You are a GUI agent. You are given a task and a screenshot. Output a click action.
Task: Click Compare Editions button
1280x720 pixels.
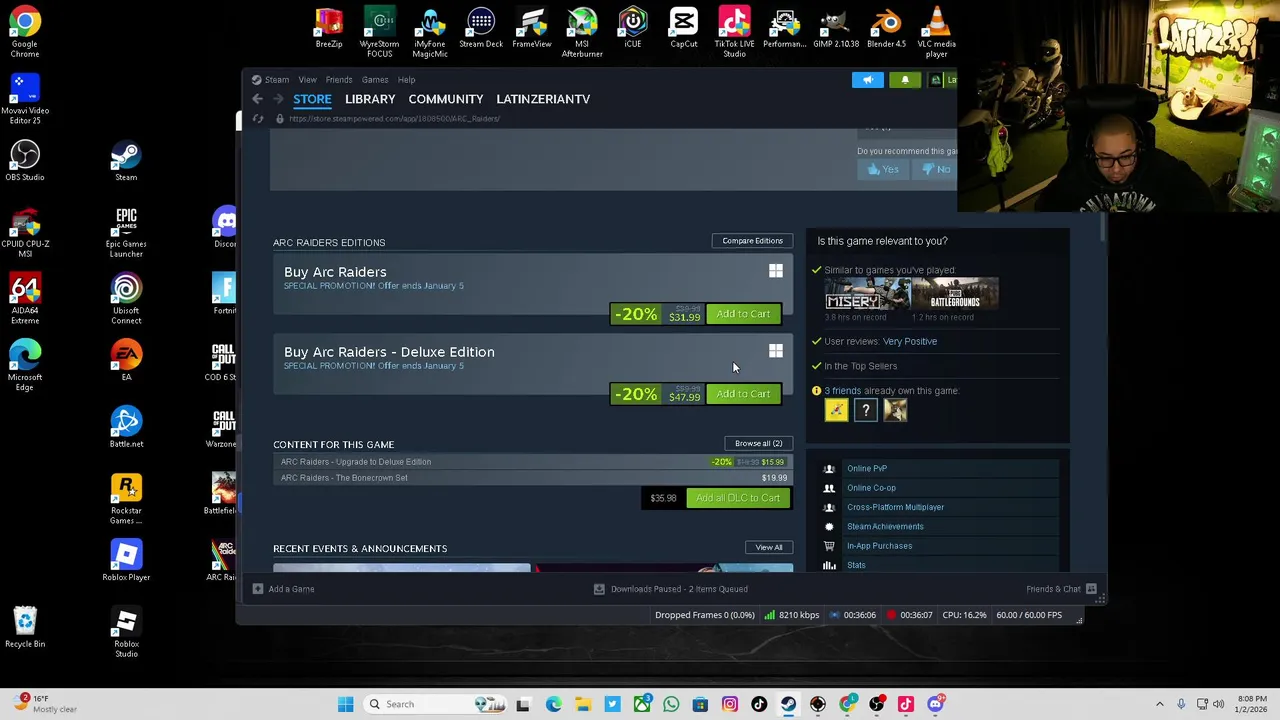click(x=752, y=241)
